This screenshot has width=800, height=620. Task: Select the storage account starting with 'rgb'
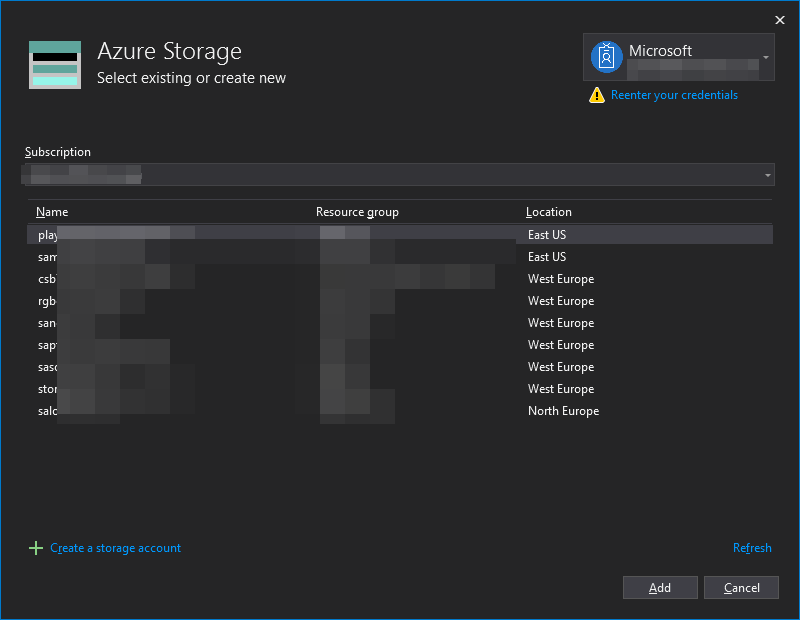[x=400, y=301]
